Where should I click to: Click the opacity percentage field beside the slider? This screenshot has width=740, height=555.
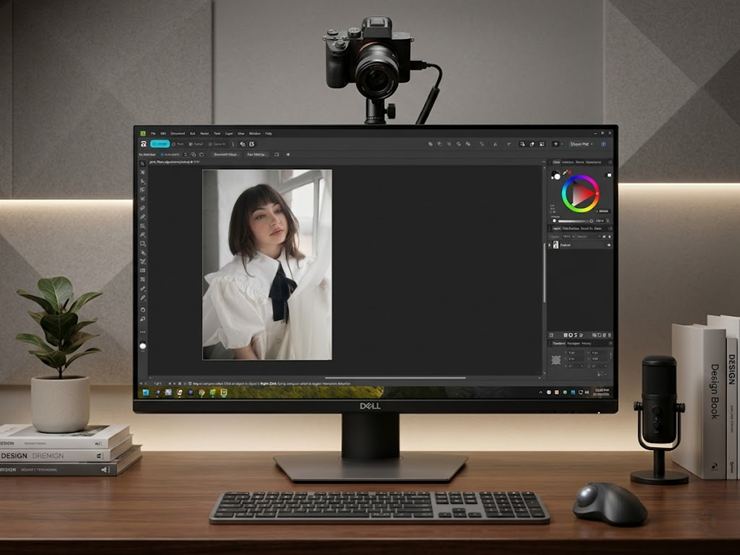click(x=599, y=221)
